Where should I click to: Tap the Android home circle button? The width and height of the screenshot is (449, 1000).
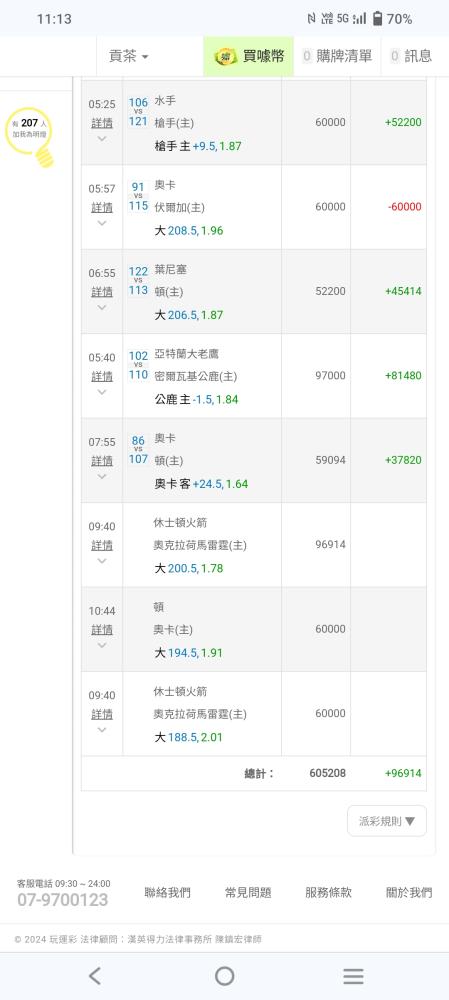[x=224, y=976]
